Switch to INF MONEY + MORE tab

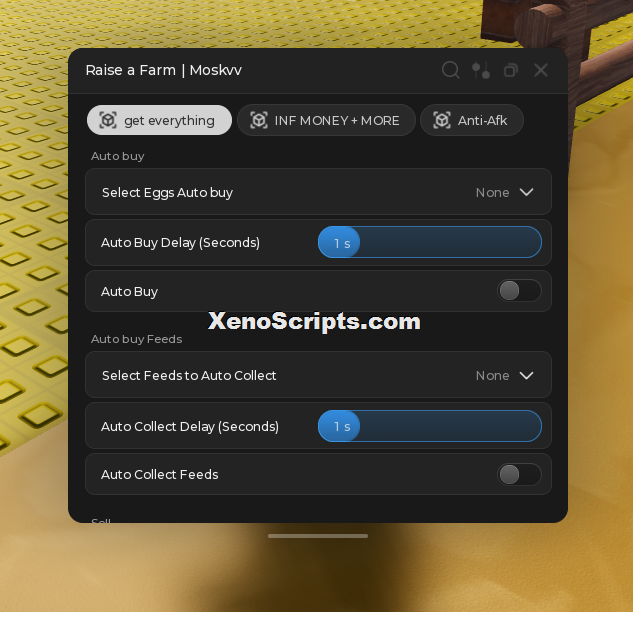click(326, 120)
